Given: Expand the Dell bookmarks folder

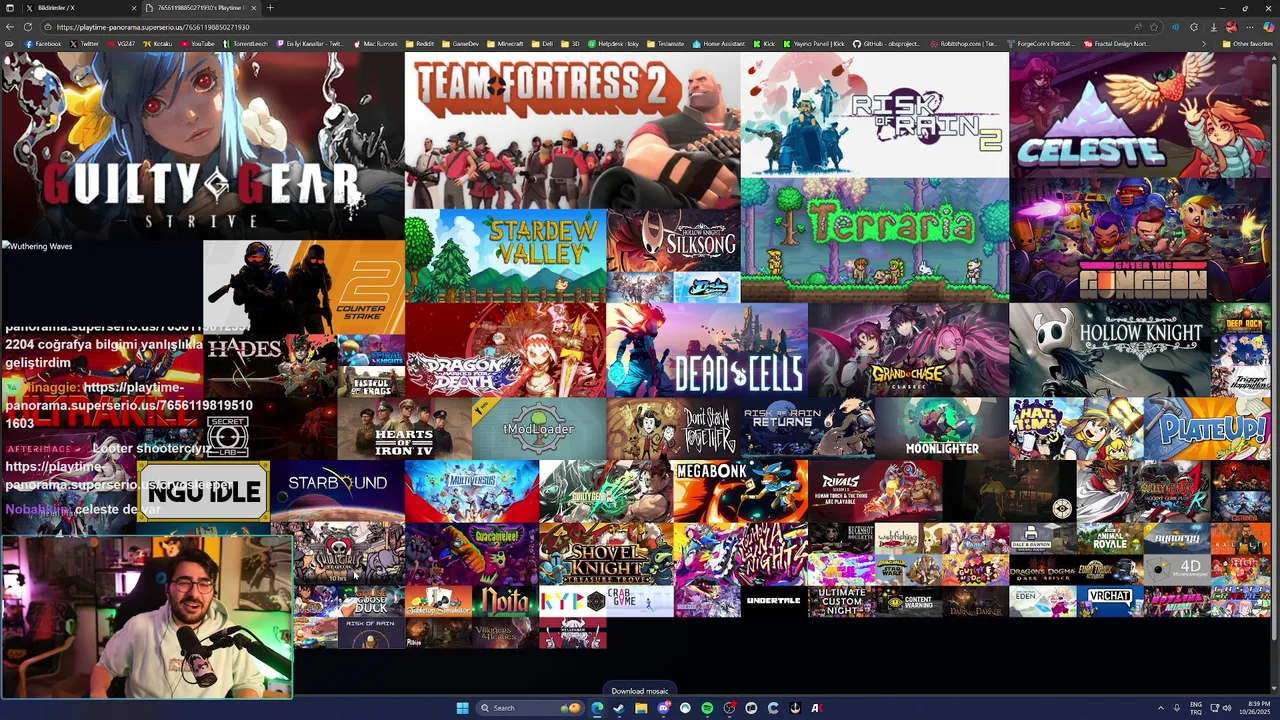Looking at the screenshot, I should (541, 44).
